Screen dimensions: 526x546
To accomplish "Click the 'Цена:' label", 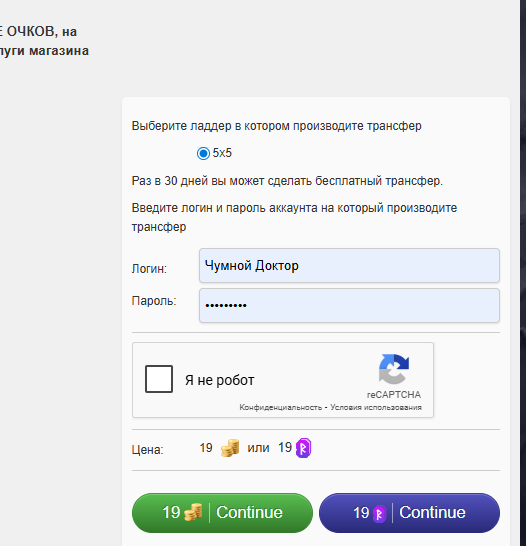I will click(148, 450).
